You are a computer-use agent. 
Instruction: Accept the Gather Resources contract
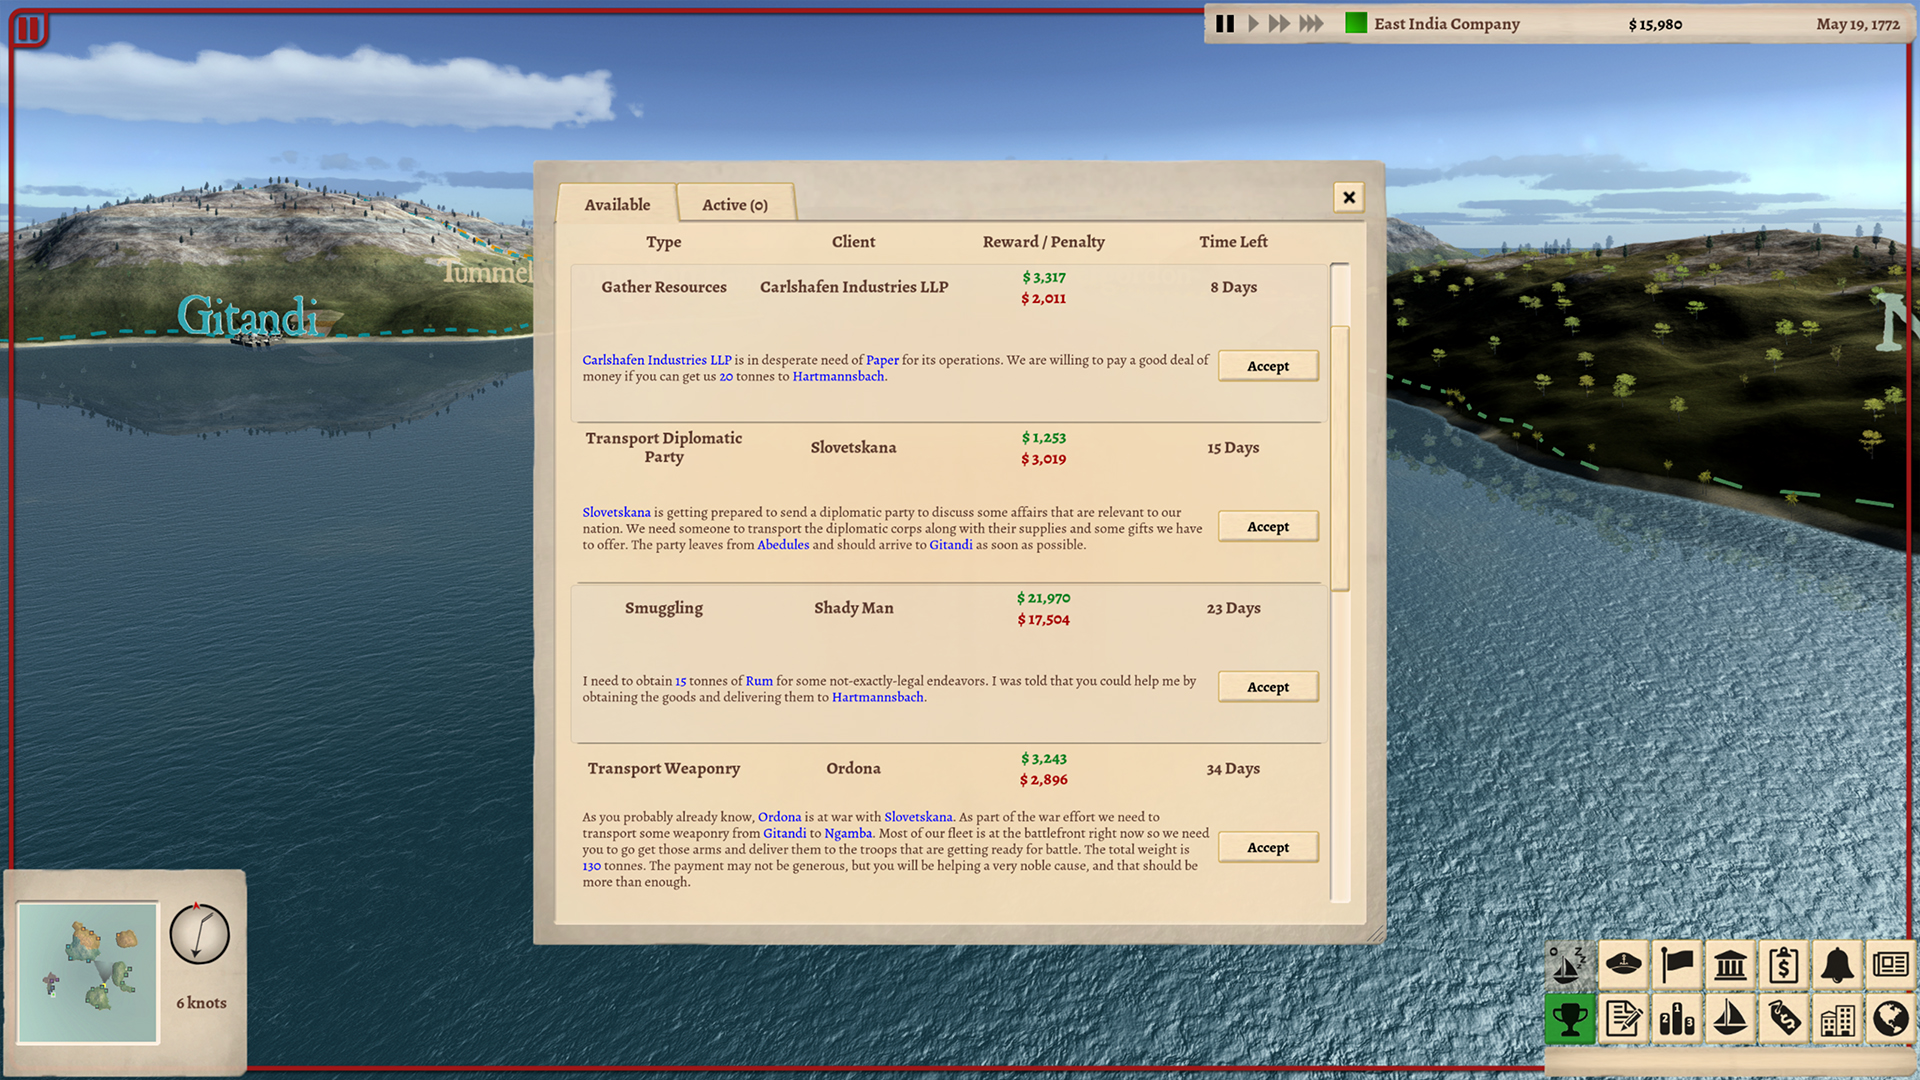(x=1267, y=366)
